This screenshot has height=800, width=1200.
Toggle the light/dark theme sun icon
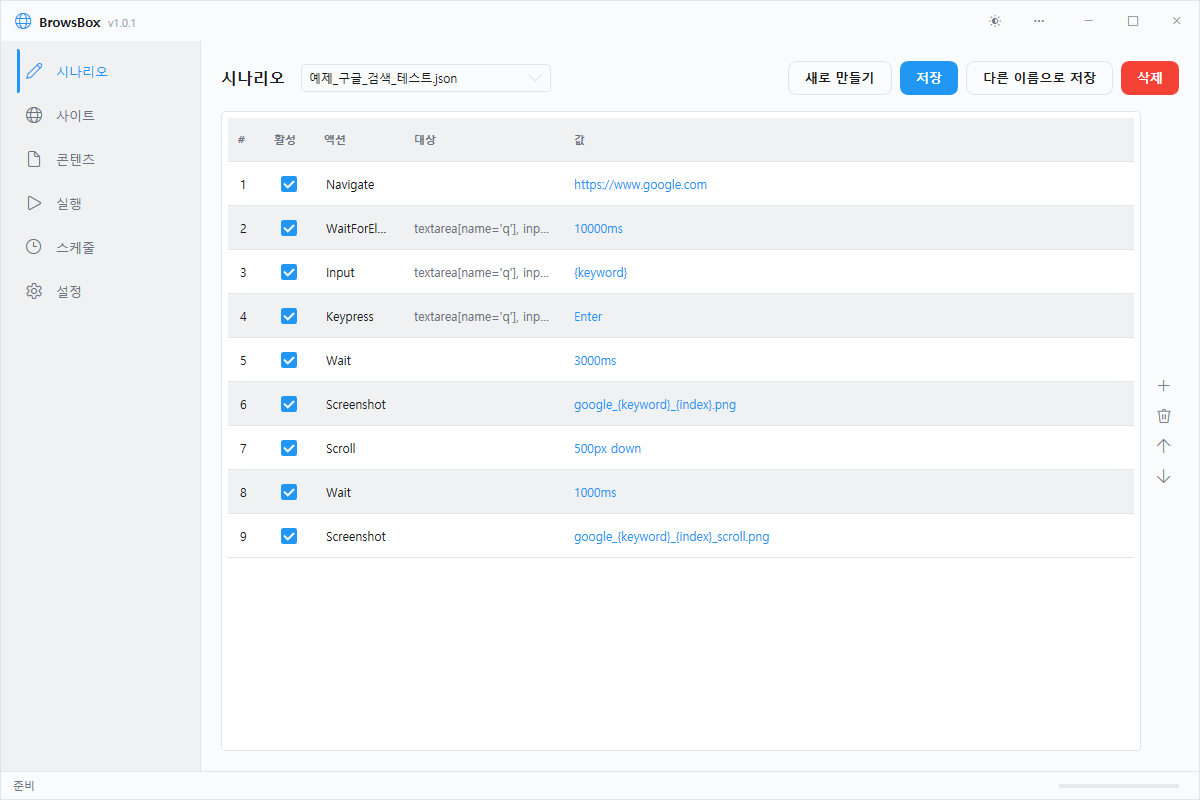[994, 21]
